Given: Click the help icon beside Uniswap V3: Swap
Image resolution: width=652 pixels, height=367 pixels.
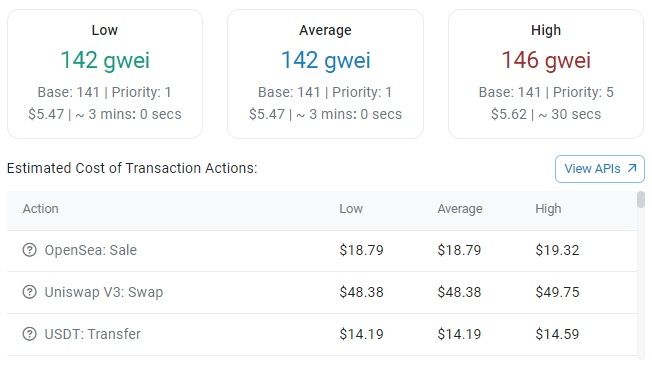Looking at the screenshot, I should 30,292.
